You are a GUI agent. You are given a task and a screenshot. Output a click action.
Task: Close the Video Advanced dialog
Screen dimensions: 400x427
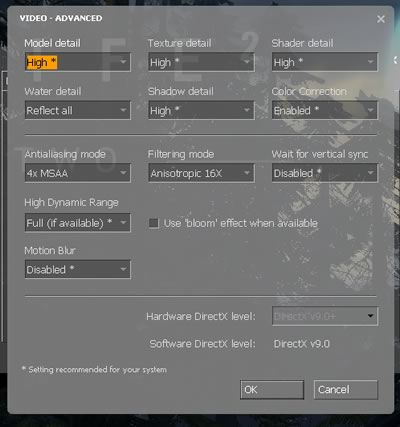pyautogui.click(x=381, y=19)
